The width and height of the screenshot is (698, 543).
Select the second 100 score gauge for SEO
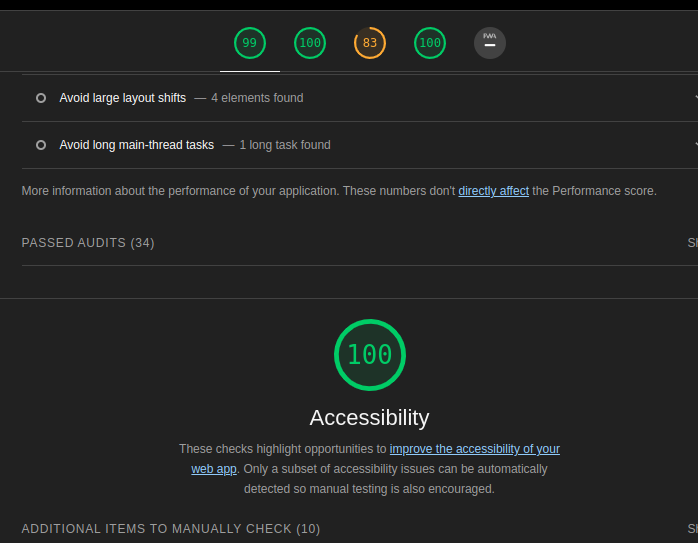click(x=430, y=43)
